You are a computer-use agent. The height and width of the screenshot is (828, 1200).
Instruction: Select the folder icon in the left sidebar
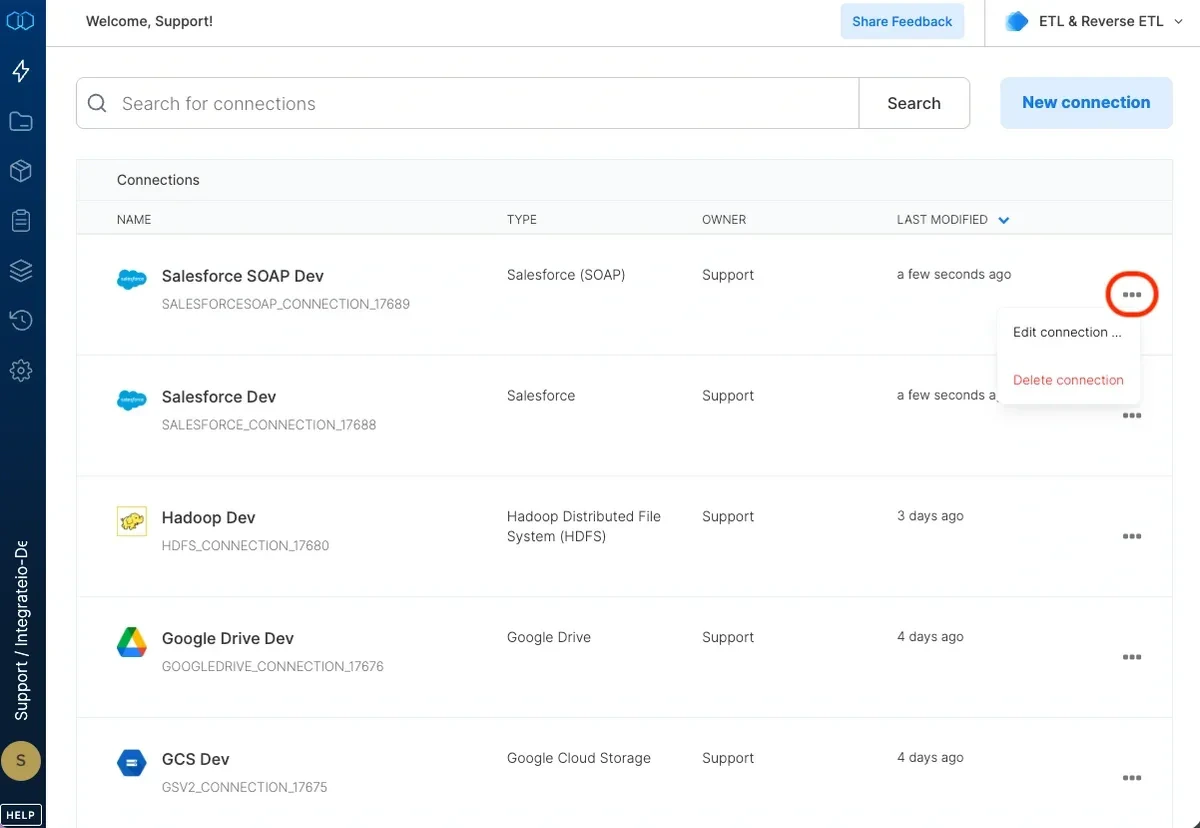(x=21, y=121)
